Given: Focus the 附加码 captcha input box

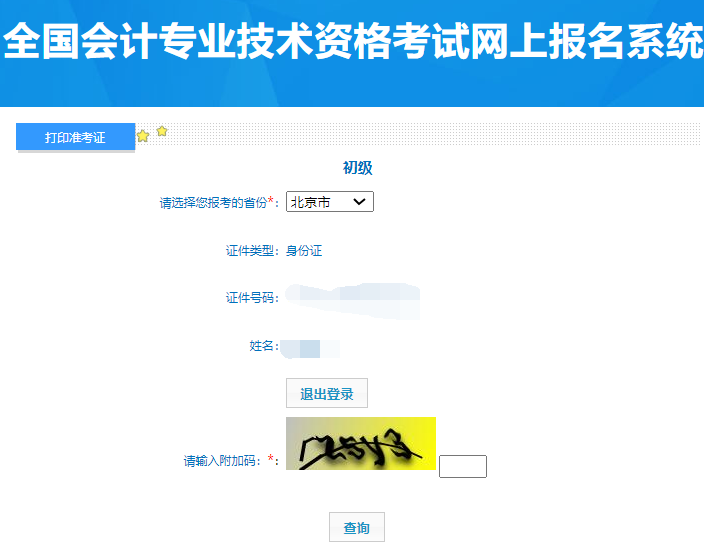Looking at the screenshot, I should point(463,466).
